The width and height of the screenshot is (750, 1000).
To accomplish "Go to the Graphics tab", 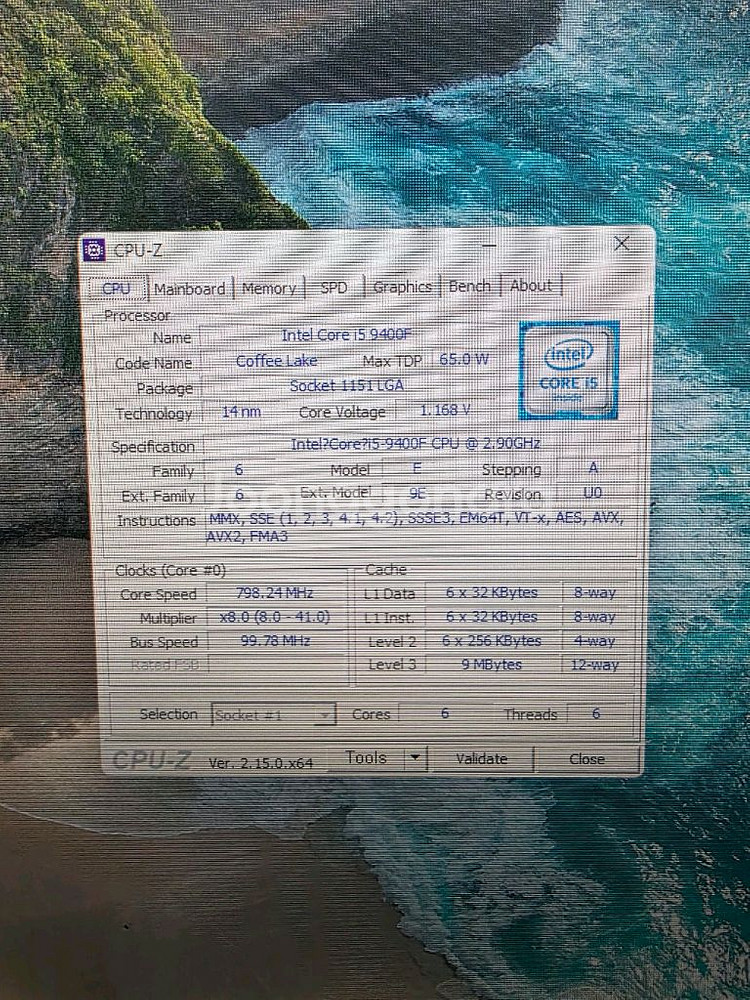I will [x=402, y=287].
